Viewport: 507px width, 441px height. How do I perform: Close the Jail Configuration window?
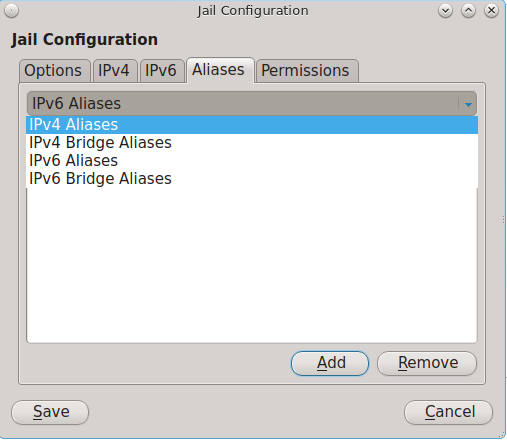pos(491,11)
